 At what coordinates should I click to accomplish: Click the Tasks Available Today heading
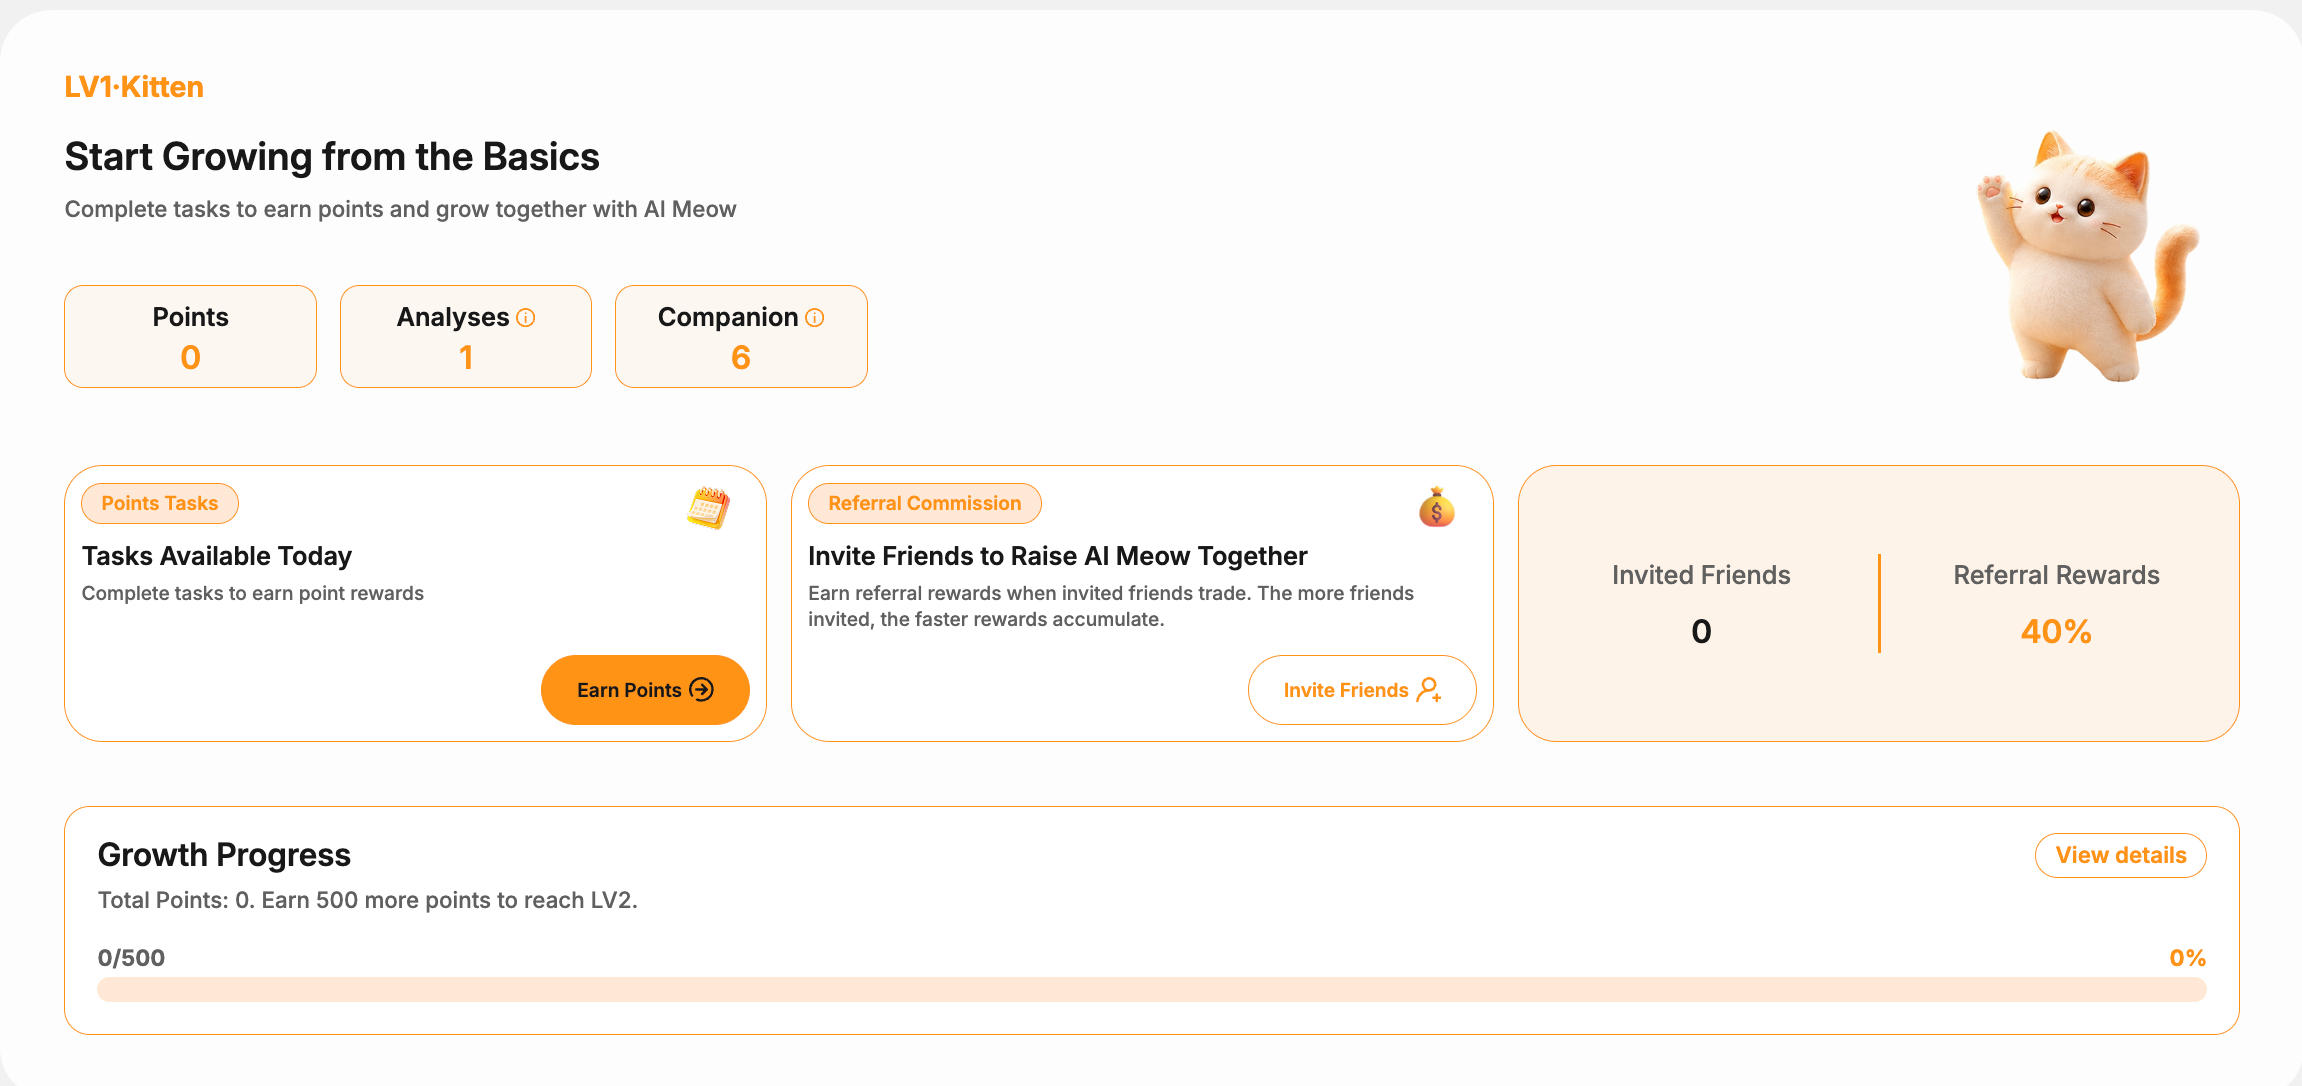pyautogui.click(x=217, y=556)
